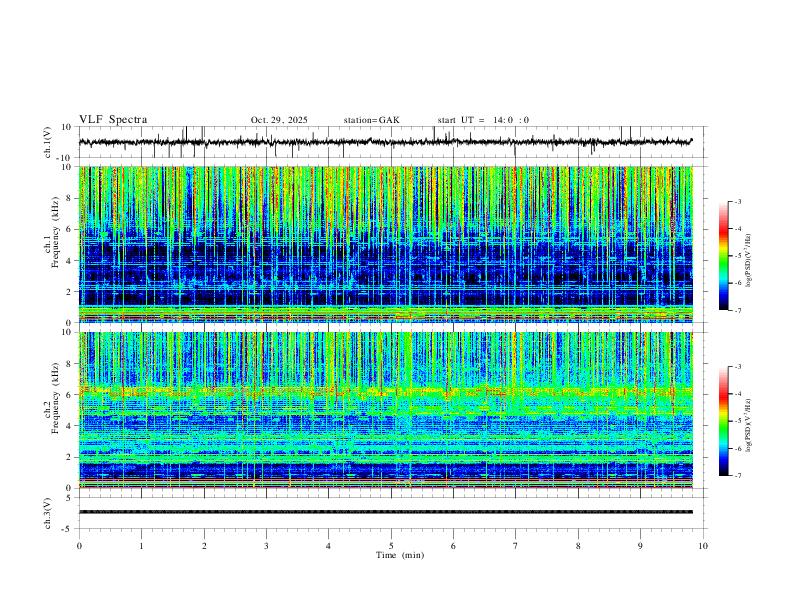The height and width of the screenshot is (612, 792).
Task: Click the time axis tick label "0"
Action: [79, 546]
